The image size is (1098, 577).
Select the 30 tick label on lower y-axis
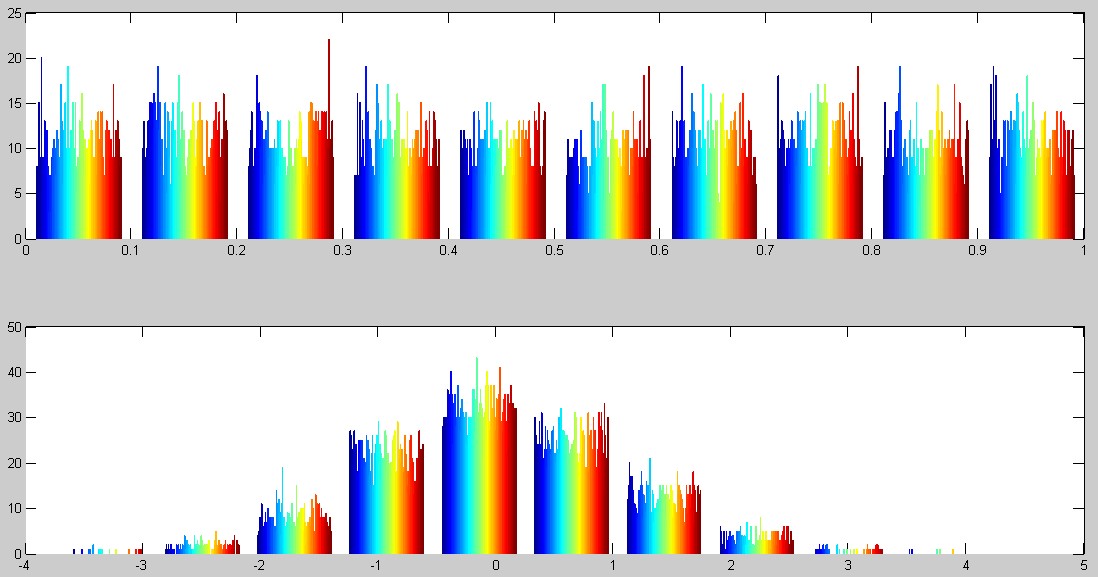coord(15,418)
